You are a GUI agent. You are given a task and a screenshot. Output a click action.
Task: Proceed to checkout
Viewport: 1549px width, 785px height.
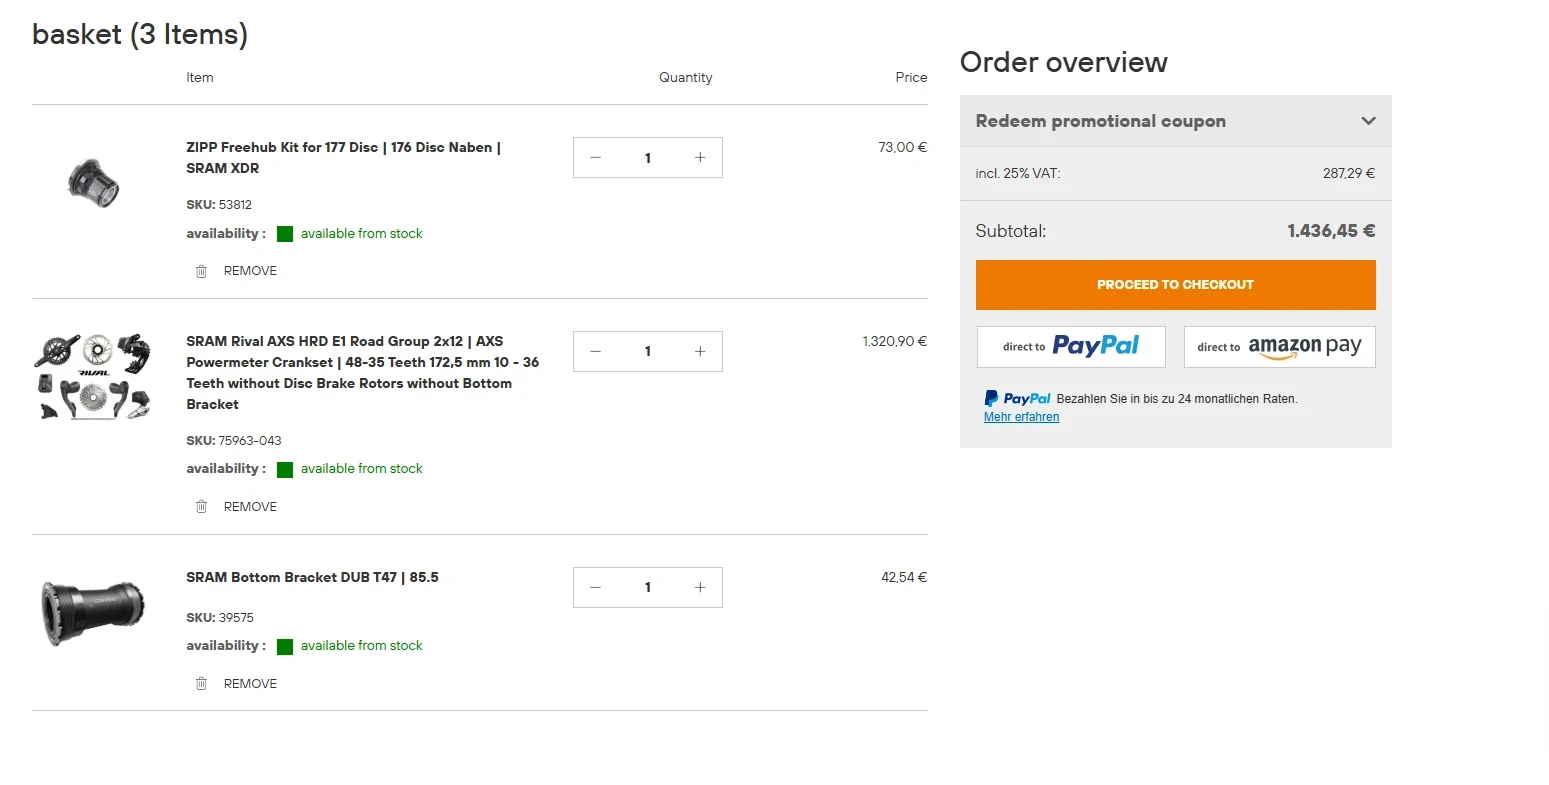pyautogui.click(x=1175, y=285)
